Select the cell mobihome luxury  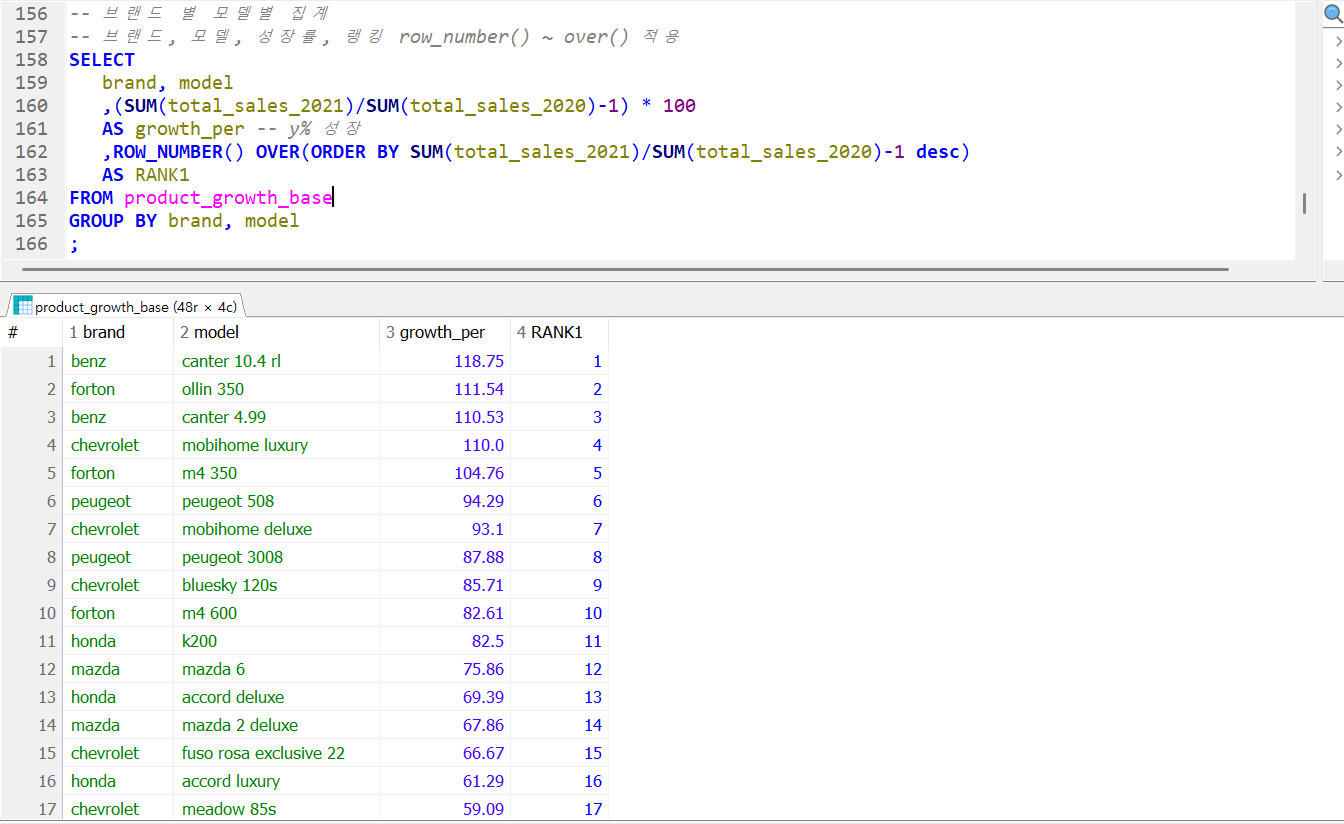(277, 445)
